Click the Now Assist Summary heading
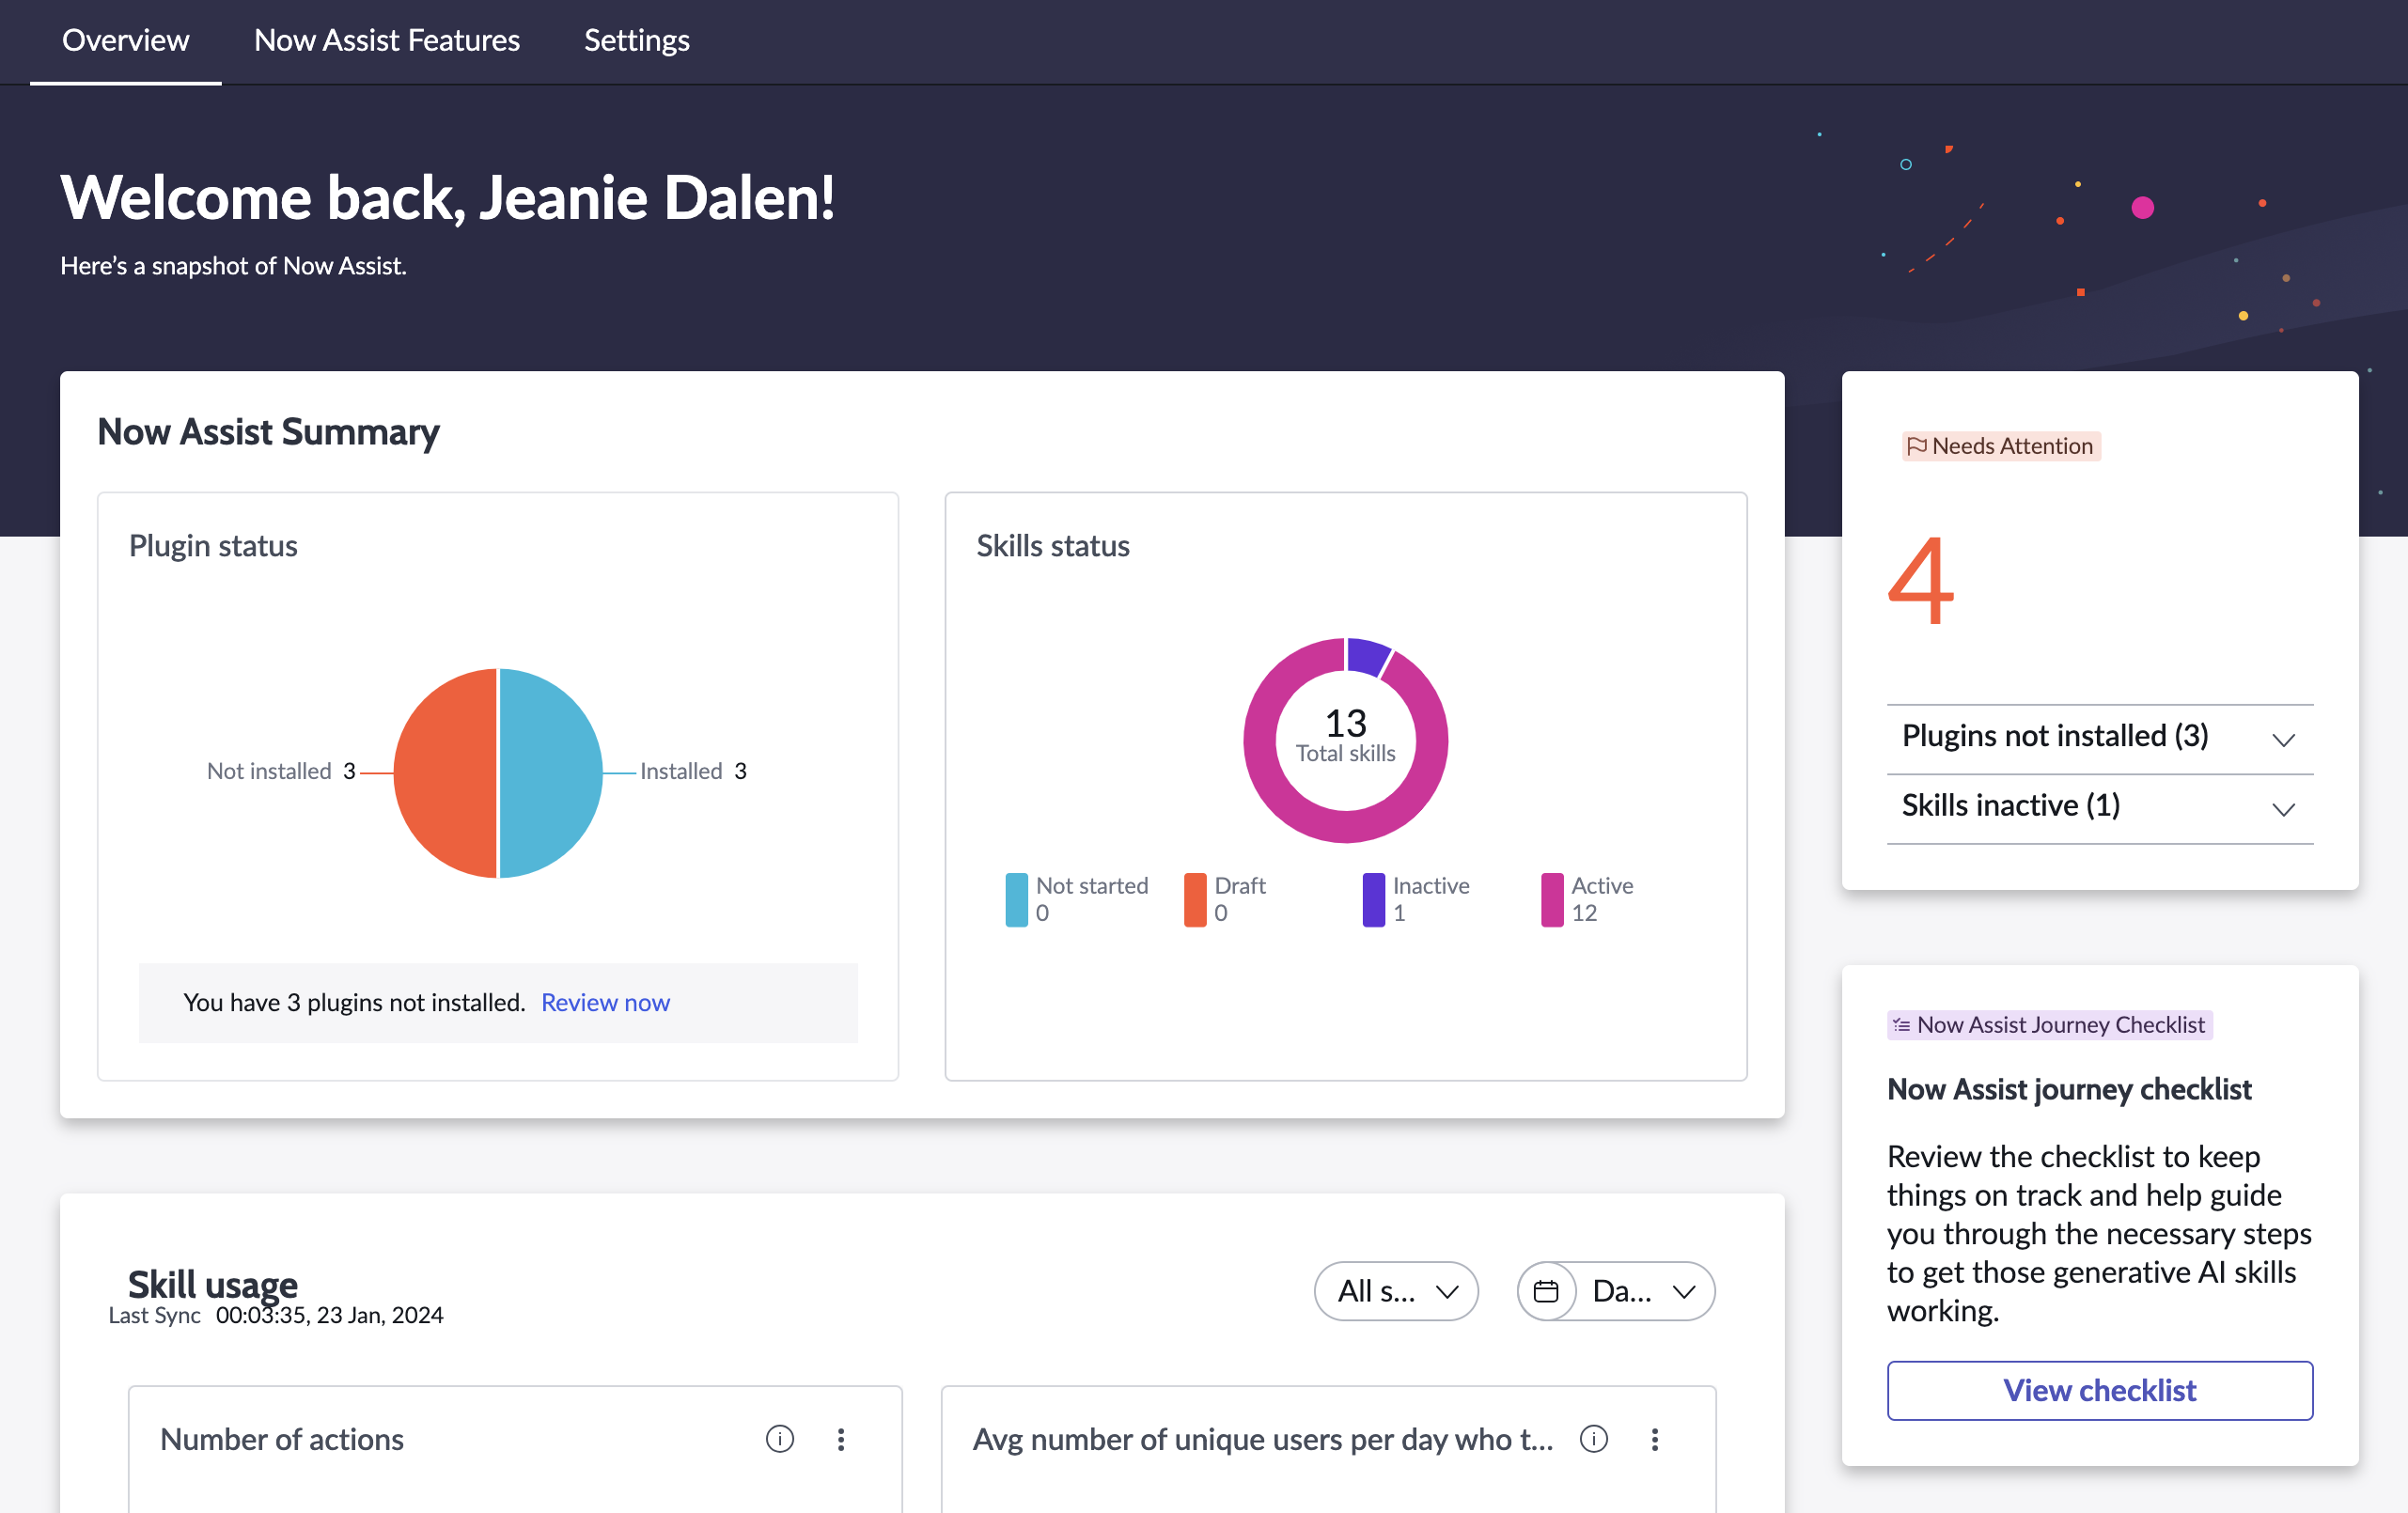This screenshot has height=1513, width=2408. [x=269, y=432]
